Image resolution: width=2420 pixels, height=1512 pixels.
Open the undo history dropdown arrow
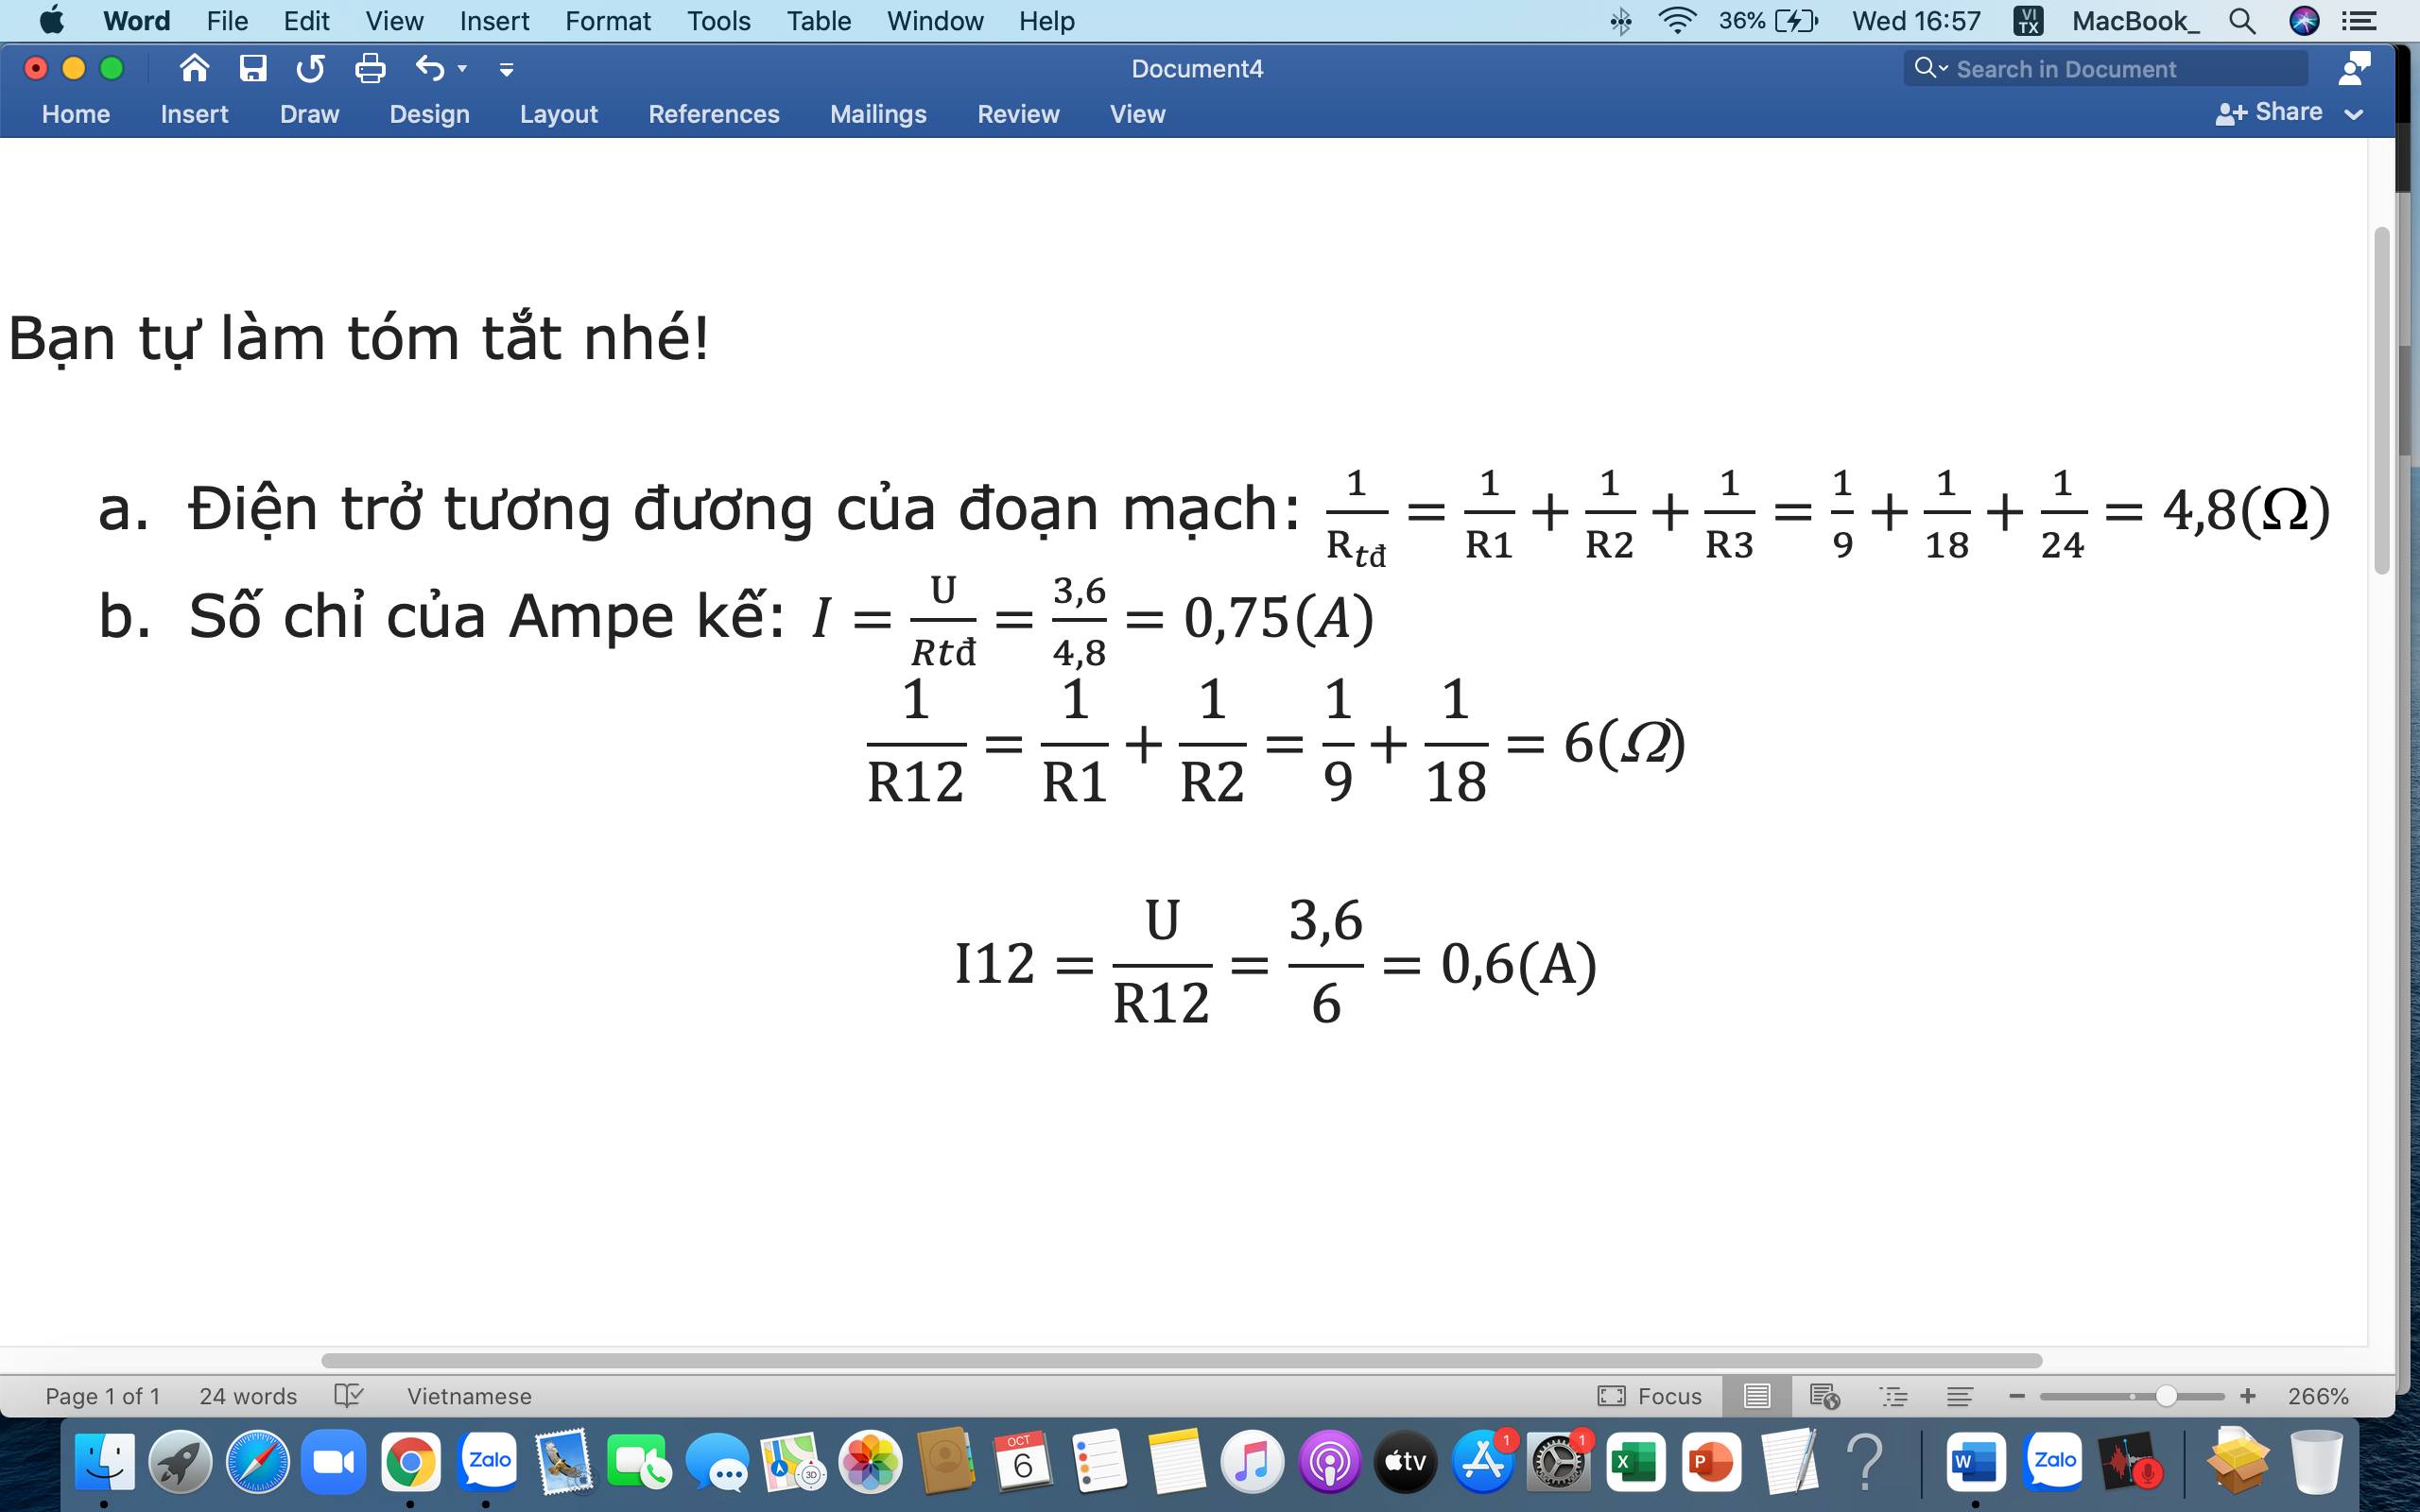(462, 69)
